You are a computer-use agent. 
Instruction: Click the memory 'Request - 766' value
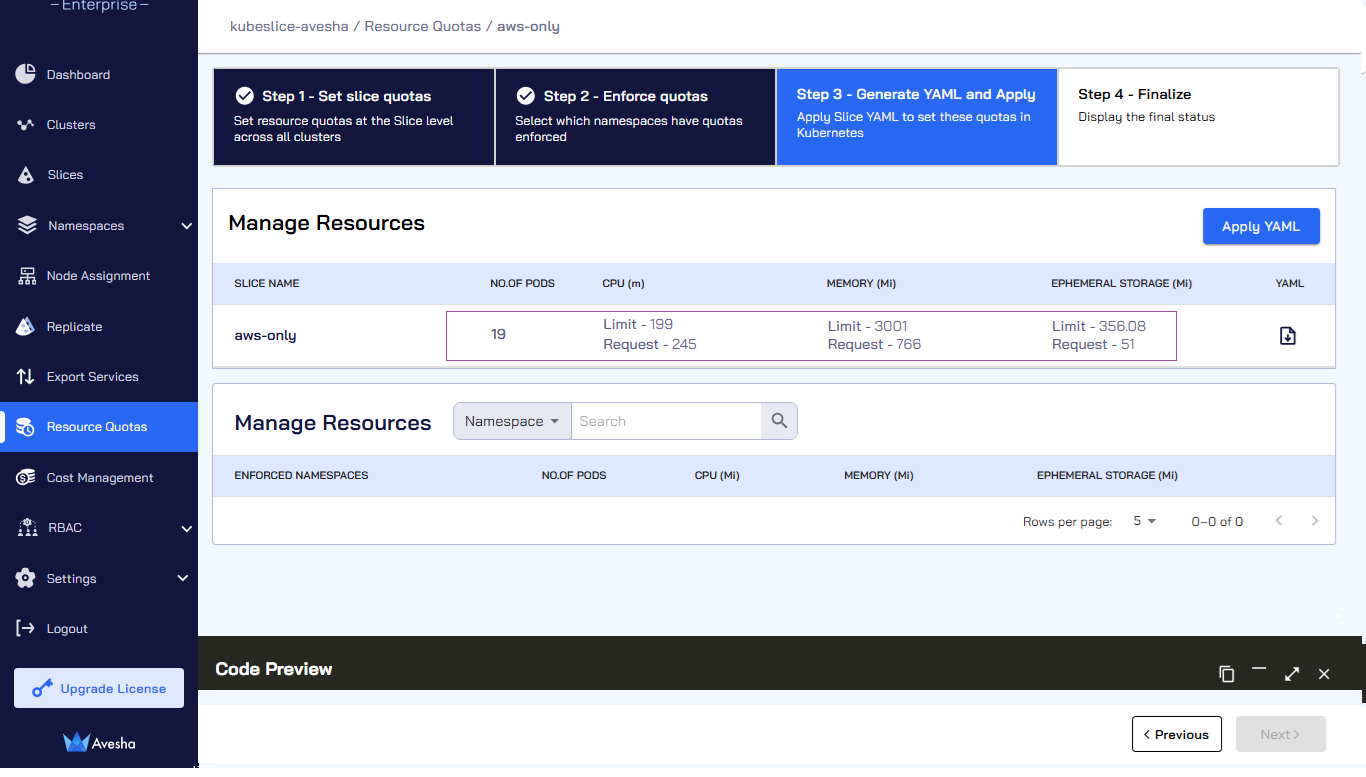[x=874, y=344]
